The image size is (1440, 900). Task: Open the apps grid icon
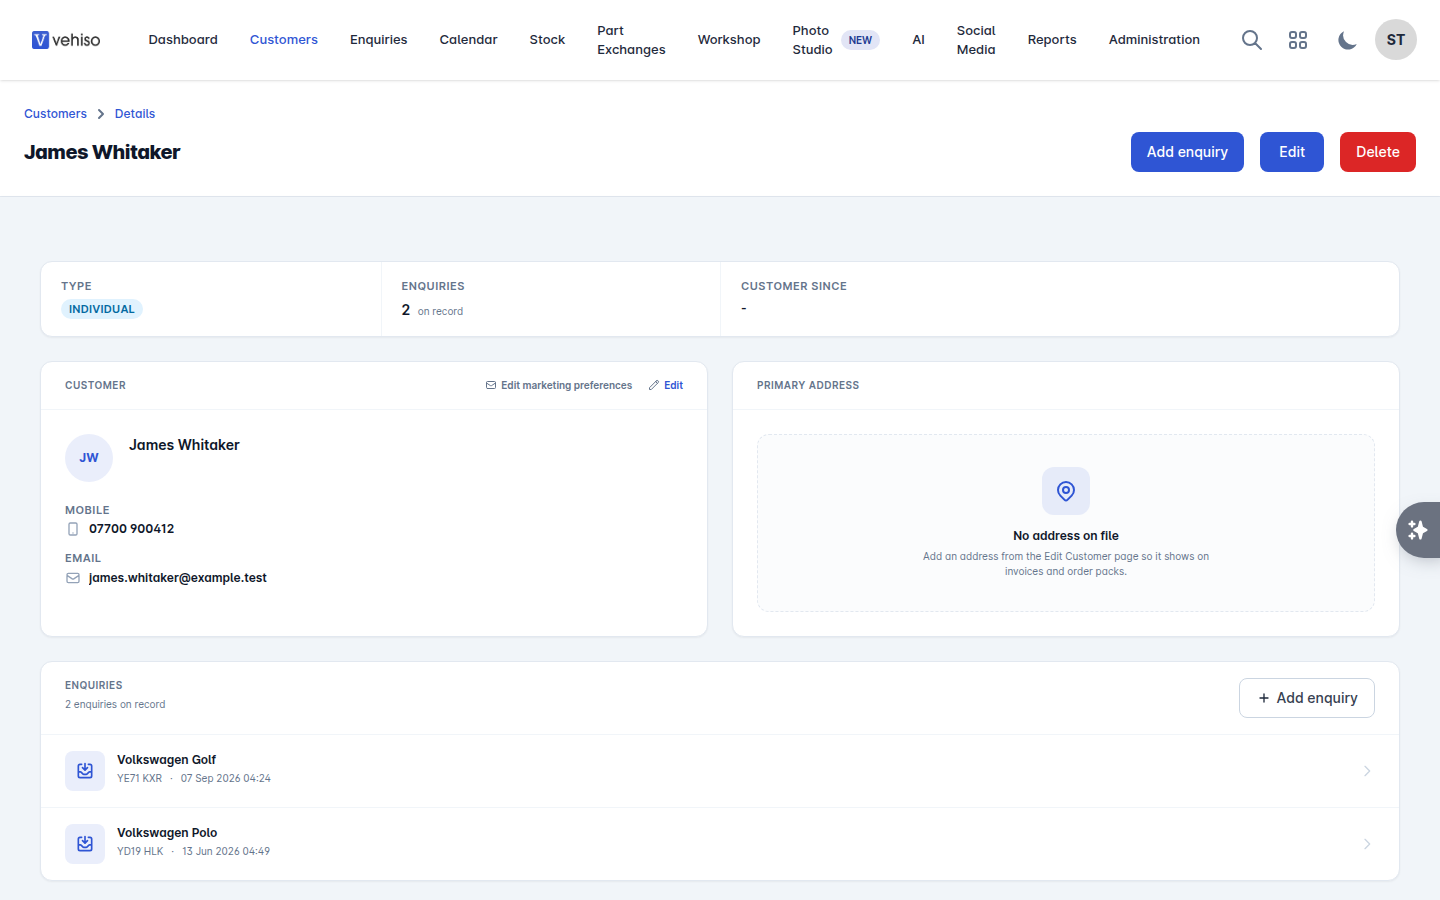click(x=1298, y=40)
